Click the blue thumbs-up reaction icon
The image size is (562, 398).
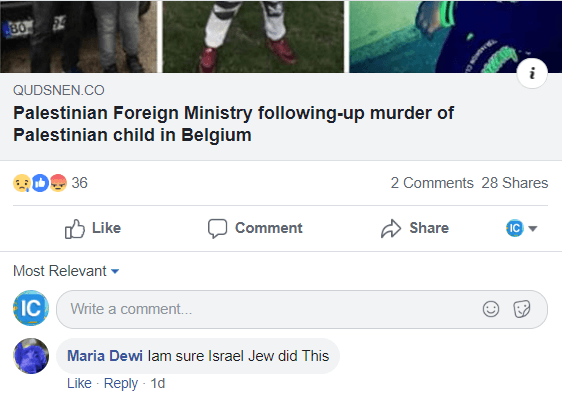(x=40, y=183)
